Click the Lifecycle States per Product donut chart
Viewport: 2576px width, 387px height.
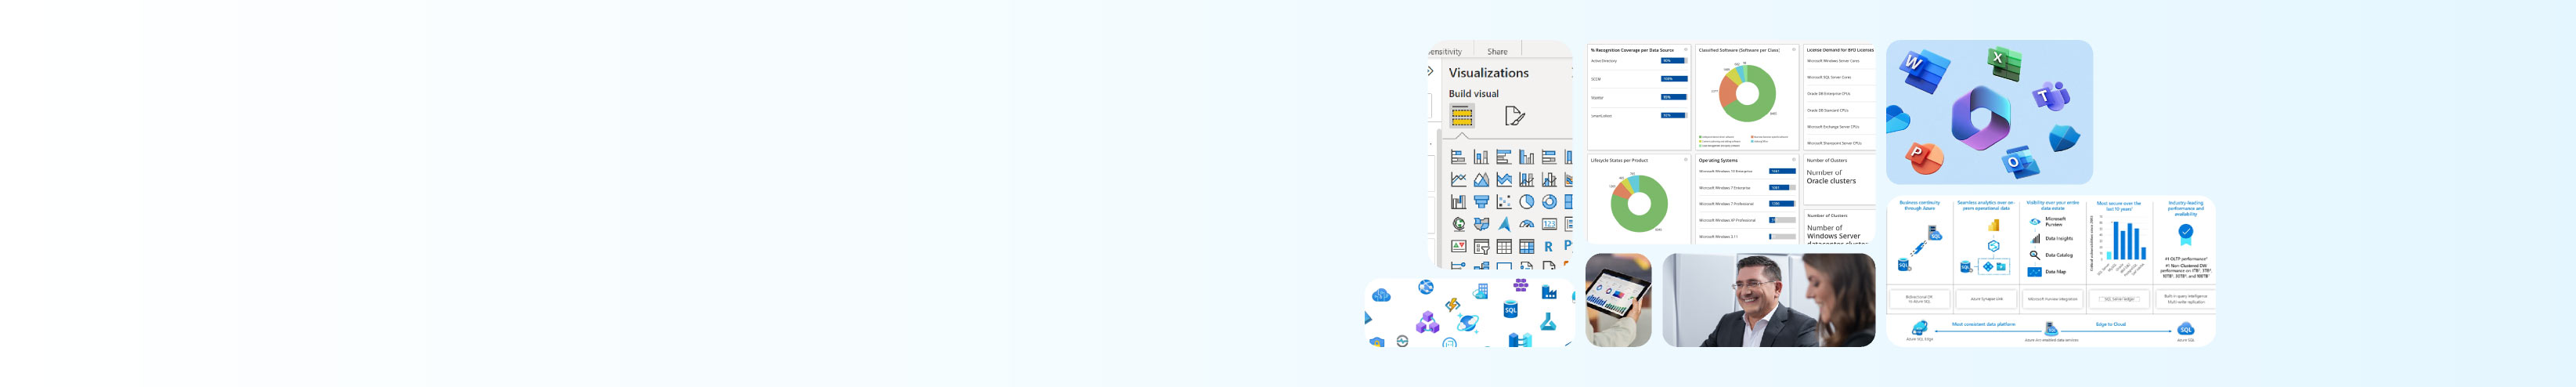[1638, 204]
